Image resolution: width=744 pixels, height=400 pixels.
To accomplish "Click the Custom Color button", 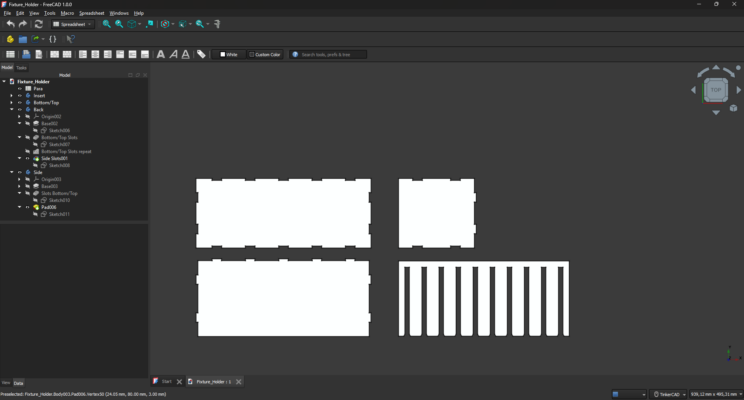I will point(265,55).
